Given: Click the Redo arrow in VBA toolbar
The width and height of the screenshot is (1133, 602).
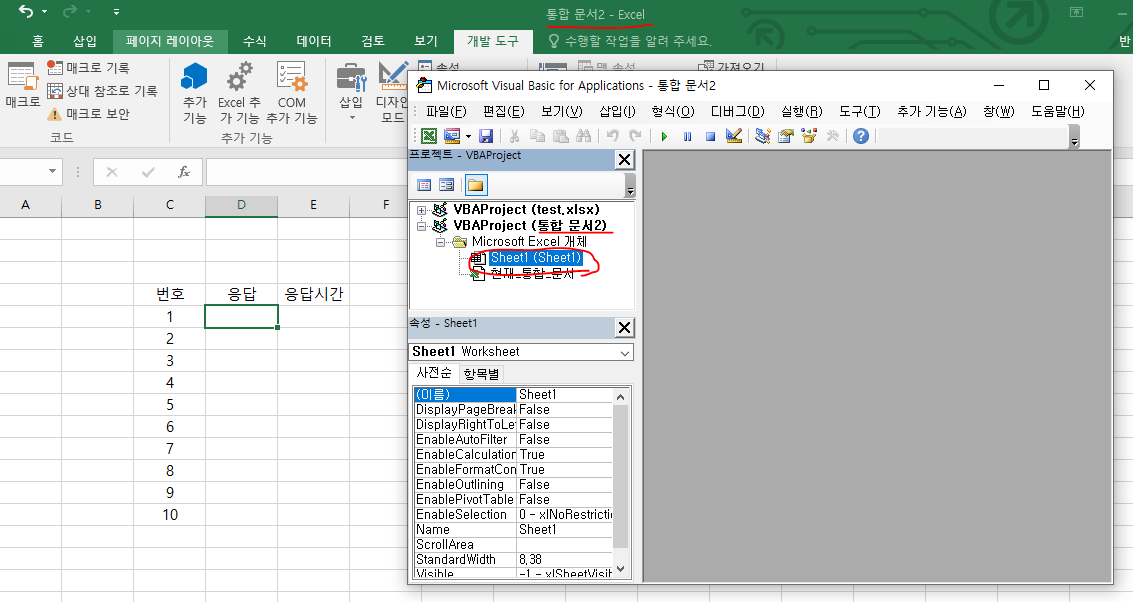Looking at the screenshot, I should [635, 136].
